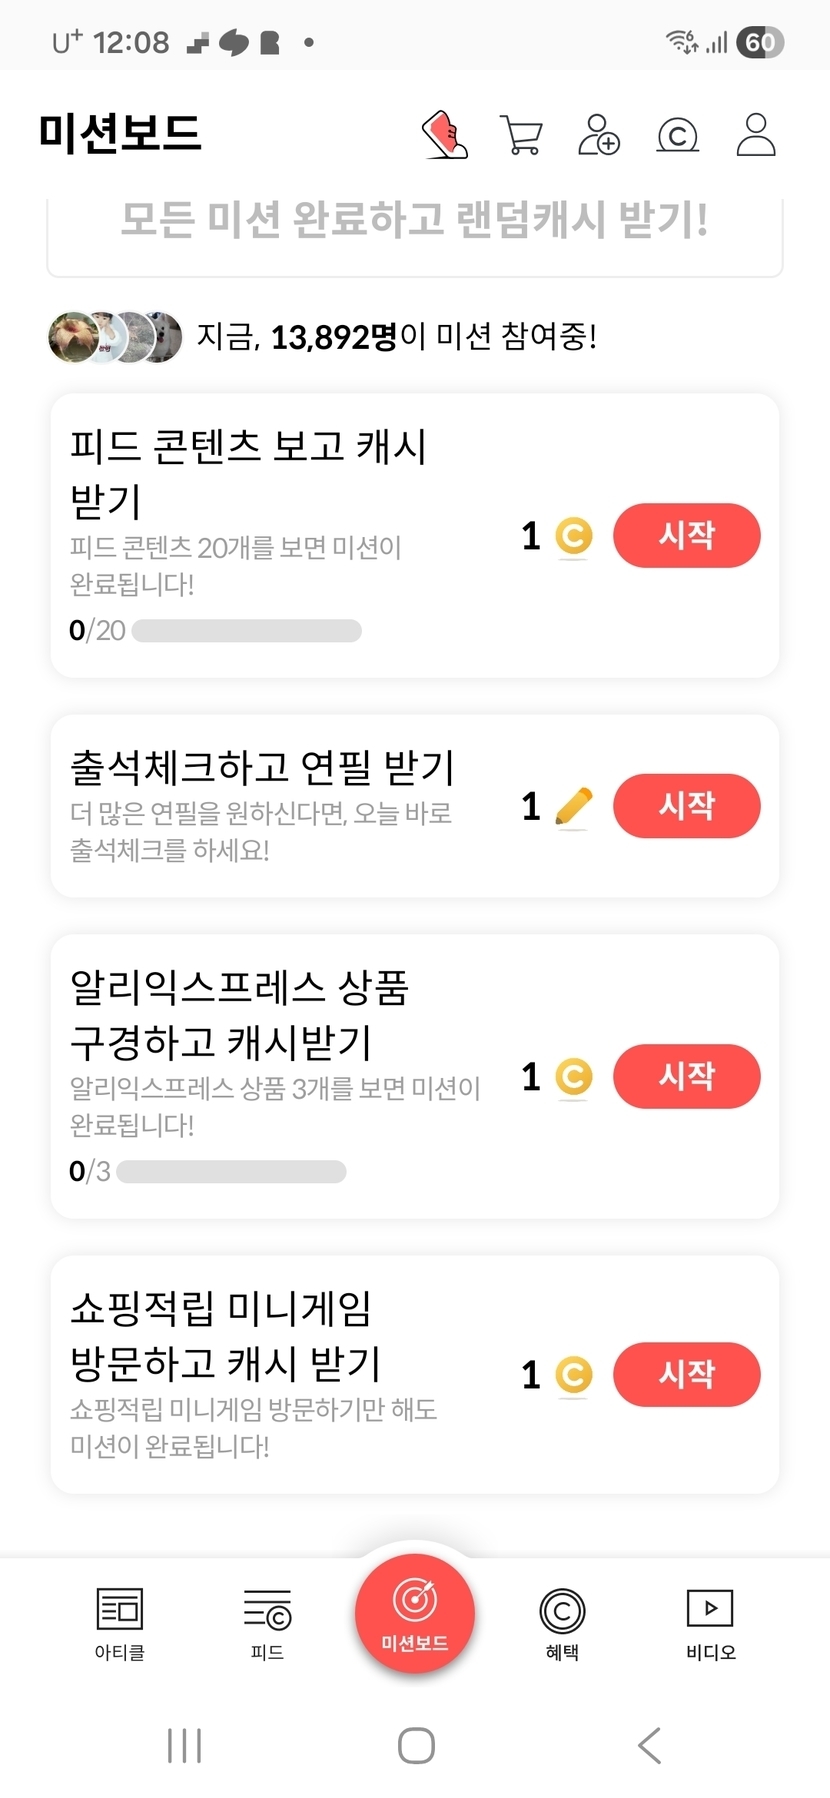Tap the participant avatars thumbnail
This screenshot has height=1798, width=830.
[x=115, y=337]
